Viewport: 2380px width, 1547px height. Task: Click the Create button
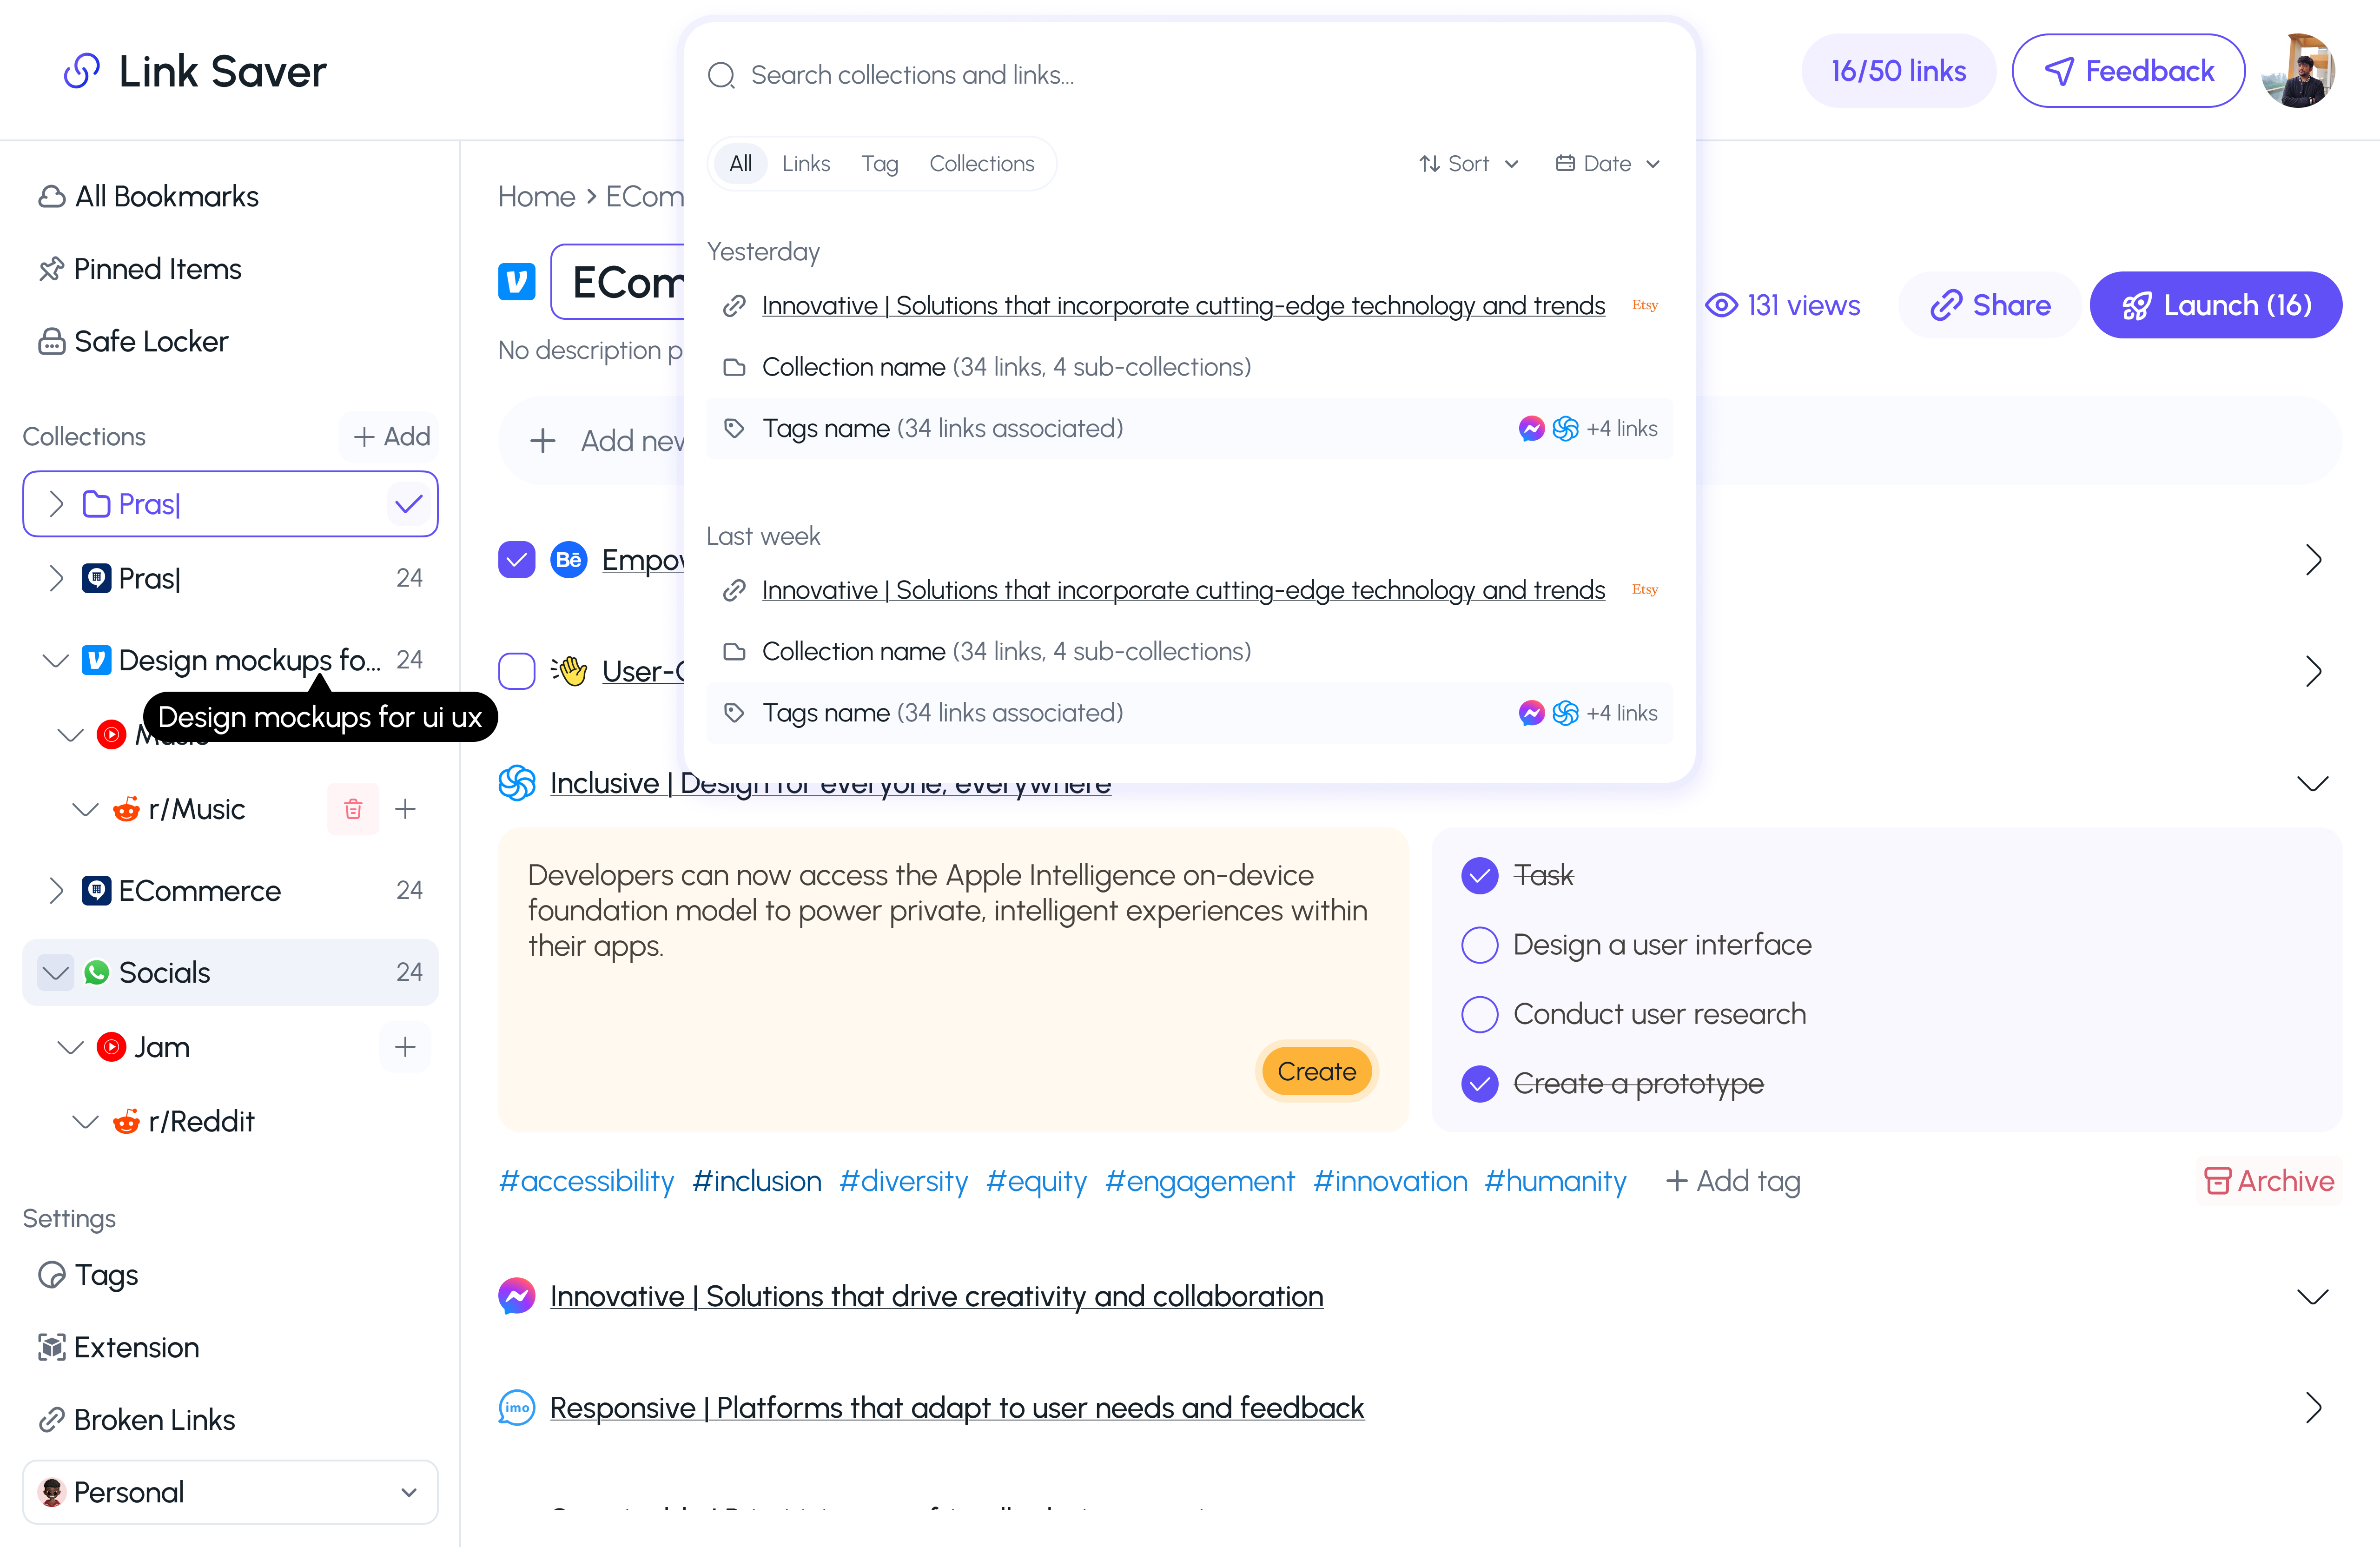(1317, 1070)
